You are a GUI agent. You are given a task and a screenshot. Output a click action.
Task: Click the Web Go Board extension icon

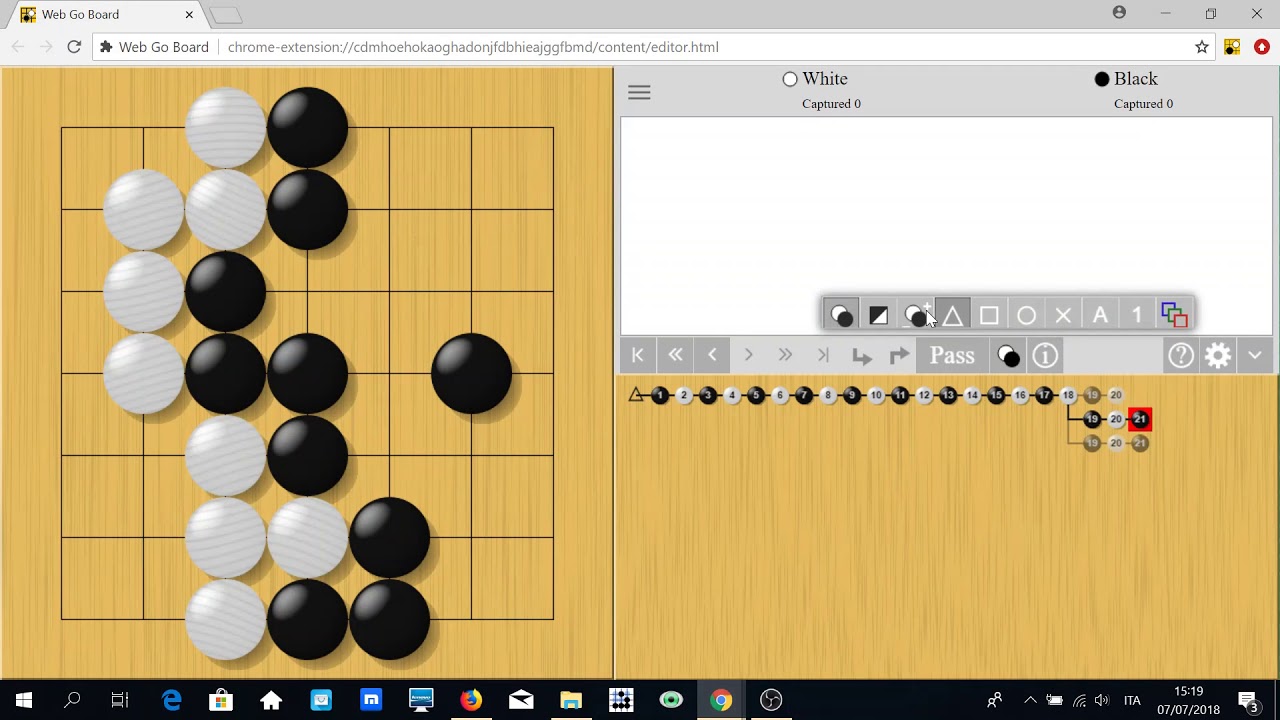pos(1232,47)
